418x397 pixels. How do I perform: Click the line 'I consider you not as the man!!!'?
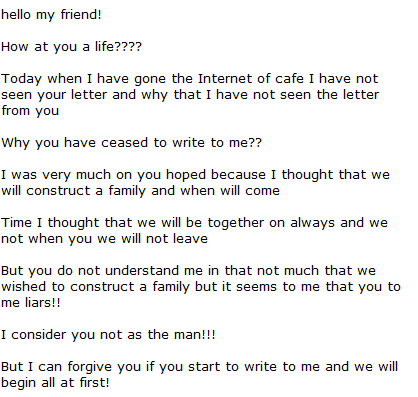[108, 335]
